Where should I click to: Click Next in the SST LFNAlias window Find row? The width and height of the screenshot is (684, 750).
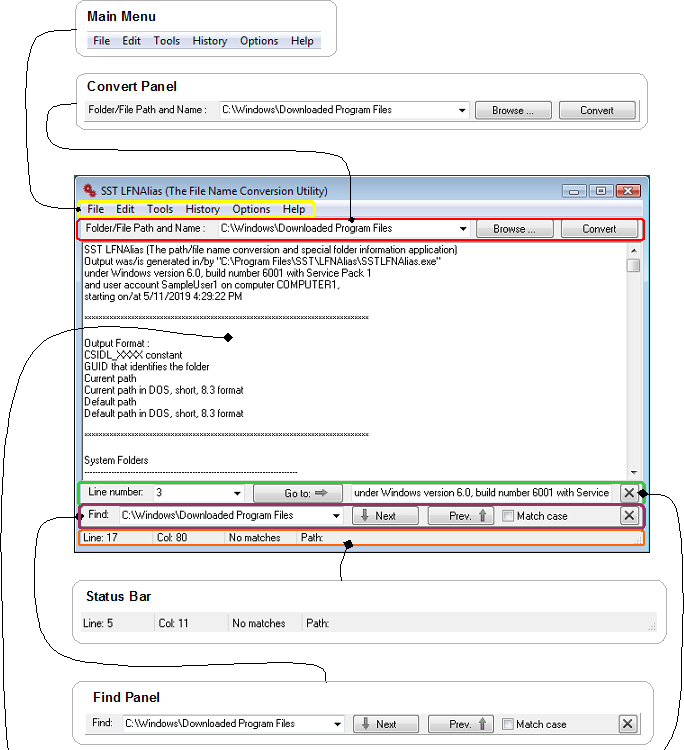(386, 516)
